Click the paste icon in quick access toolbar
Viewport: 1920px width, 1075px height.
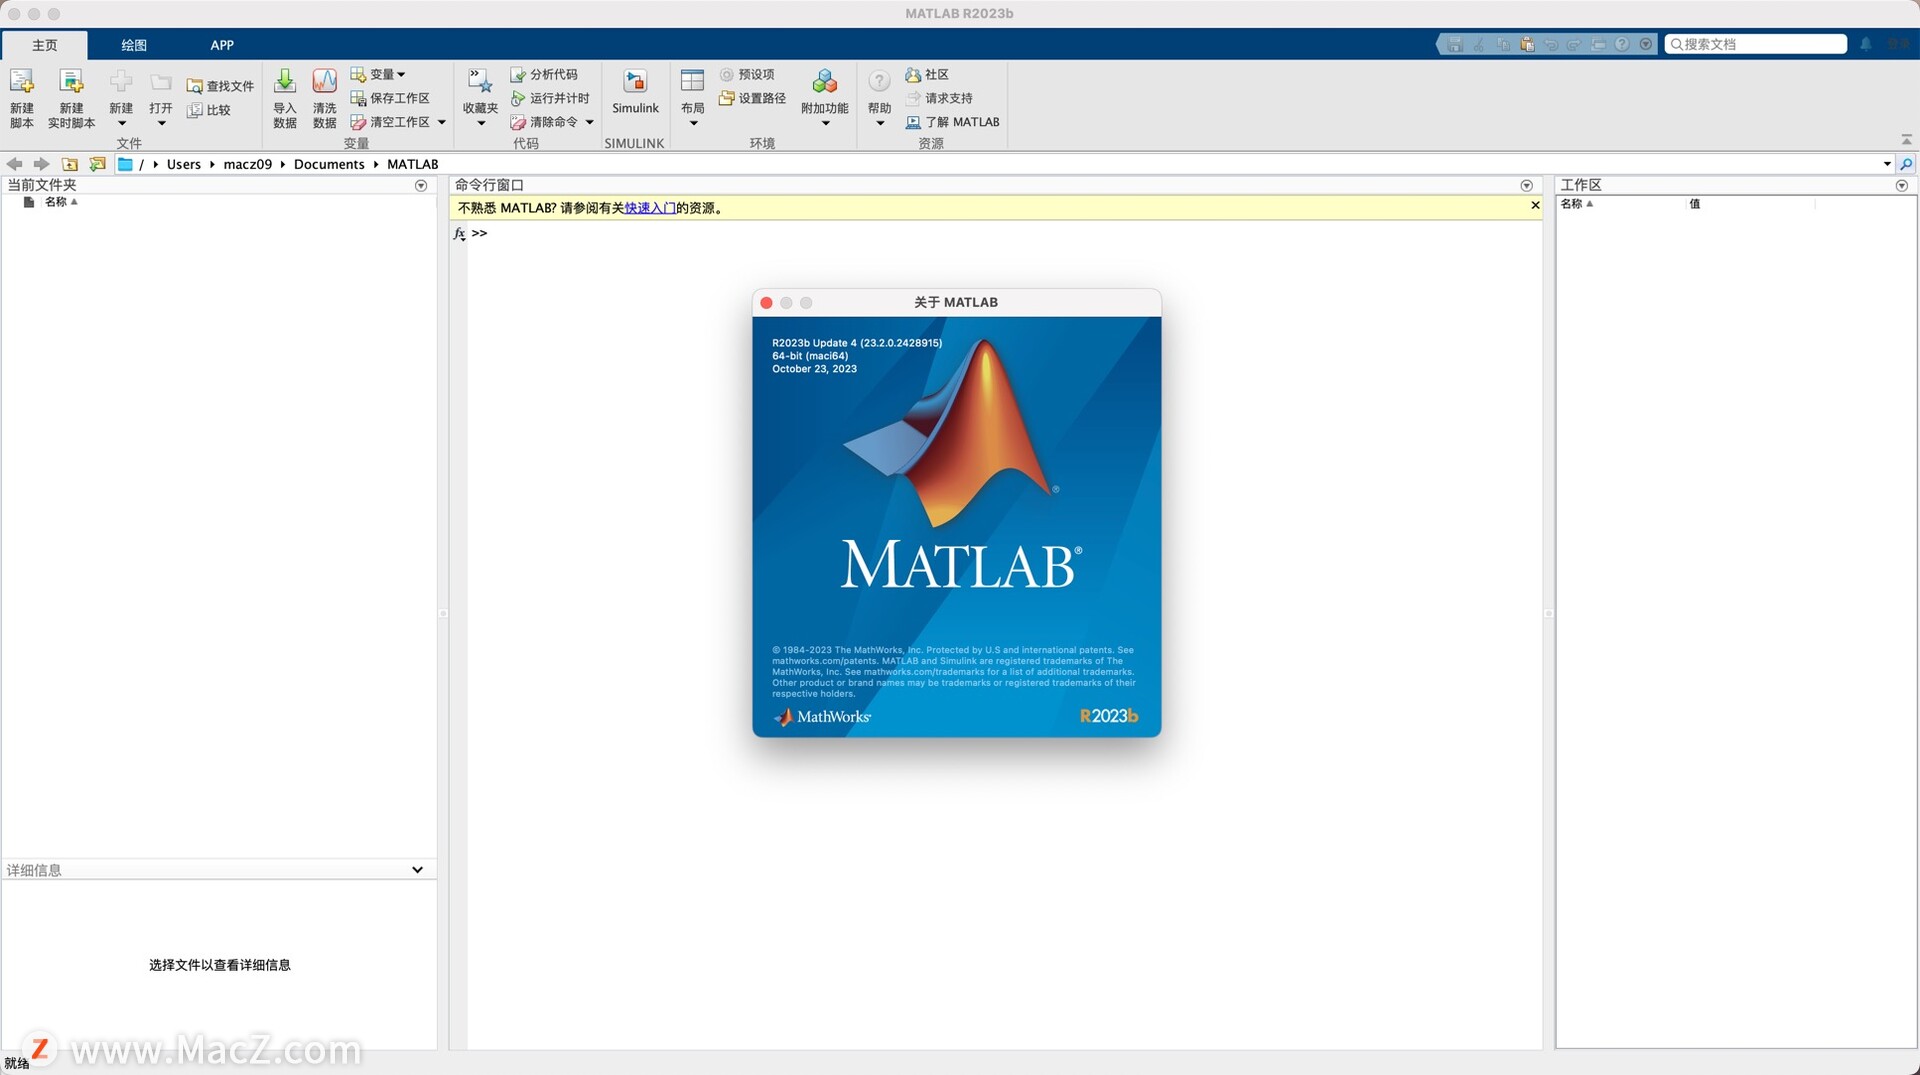point(1527,44)
